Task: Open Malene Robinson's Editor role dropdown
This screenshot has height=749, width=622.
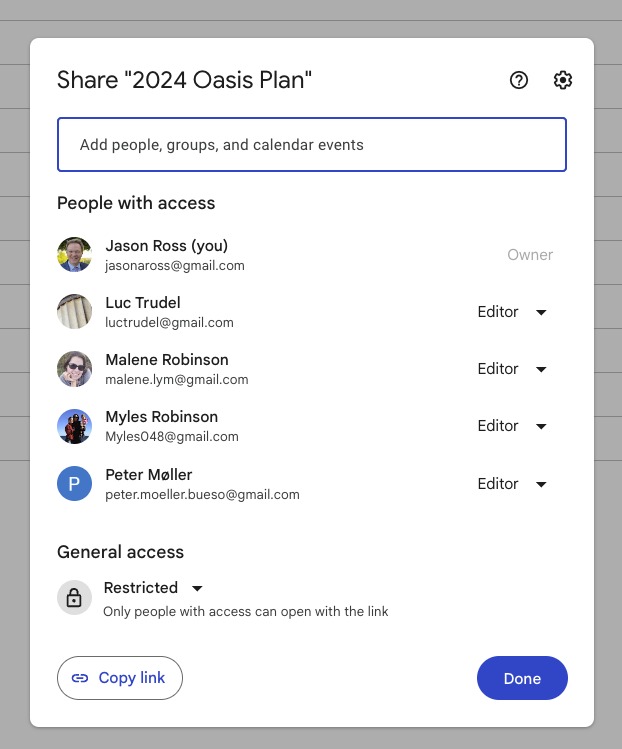Action: 512,369
